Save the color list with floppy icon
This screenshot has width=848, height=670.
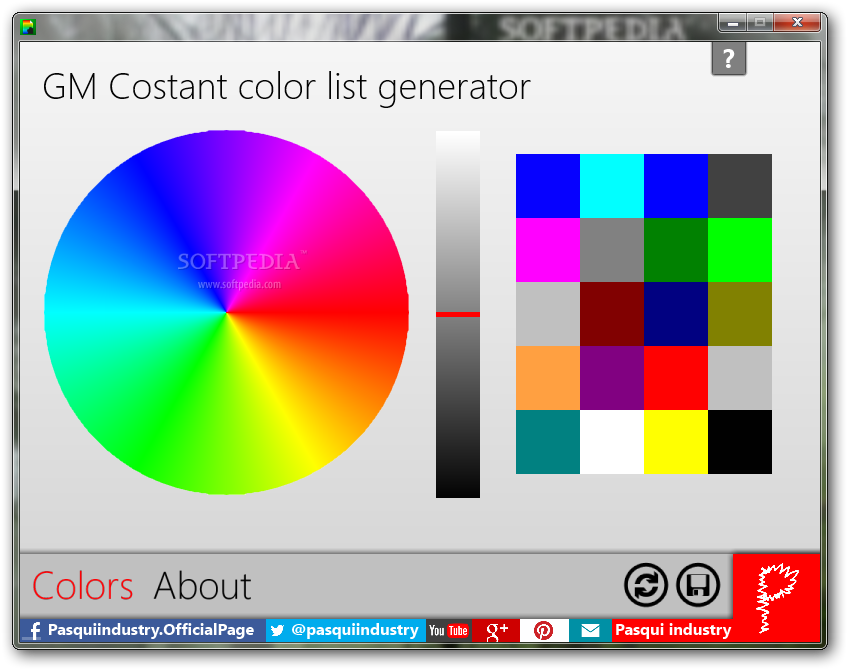698,585
